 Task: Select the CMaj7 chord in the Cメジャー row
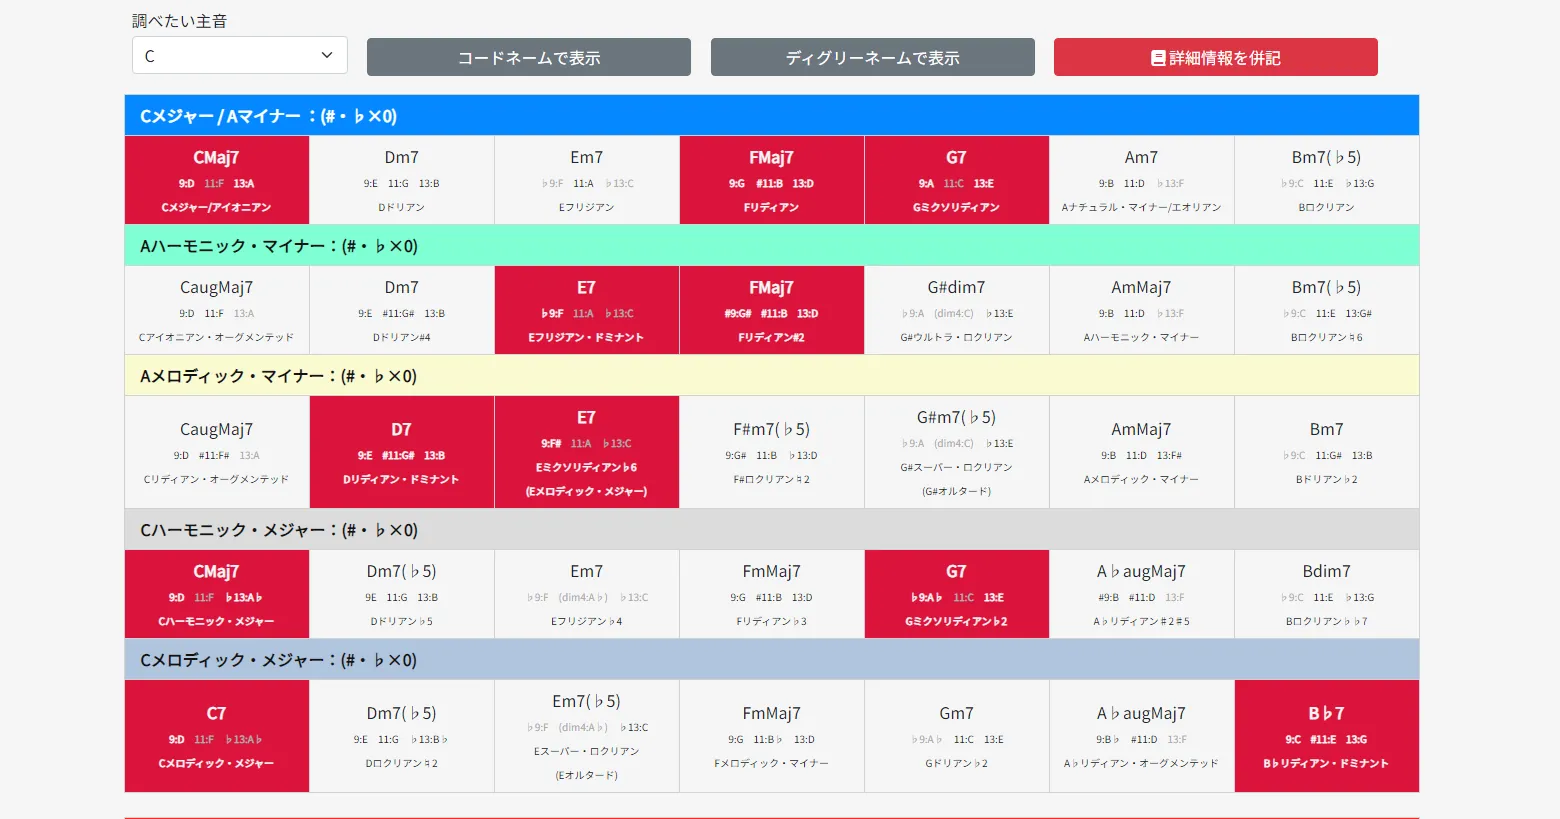click(x=217, y=180)
